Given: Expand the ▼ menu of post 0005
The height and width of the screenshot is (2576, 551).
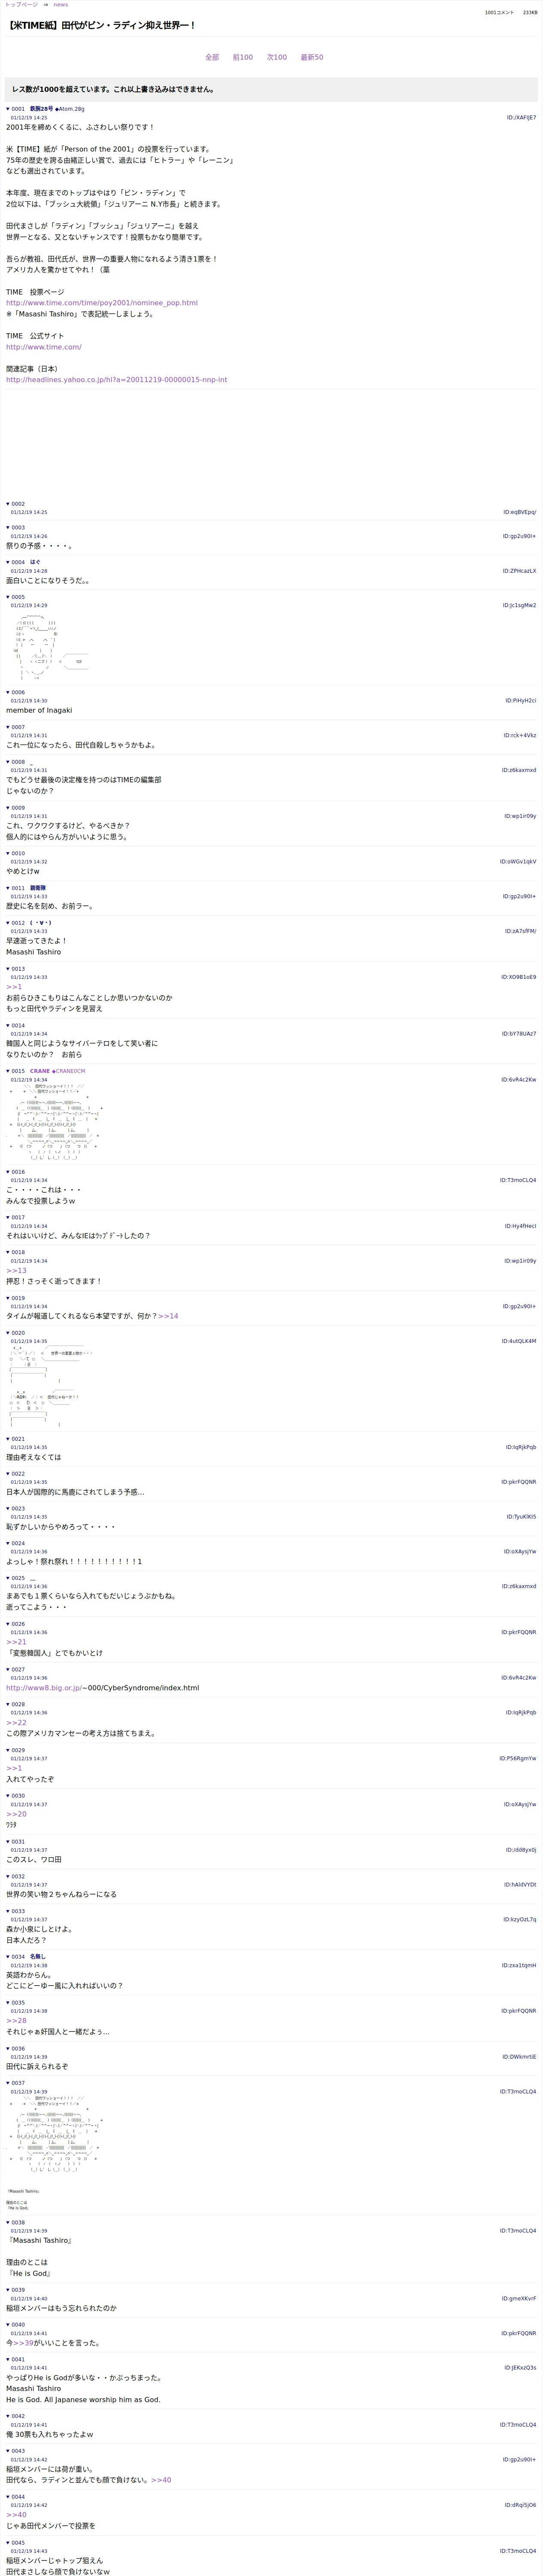Looking at the screenshot, I should pos(8,597).
